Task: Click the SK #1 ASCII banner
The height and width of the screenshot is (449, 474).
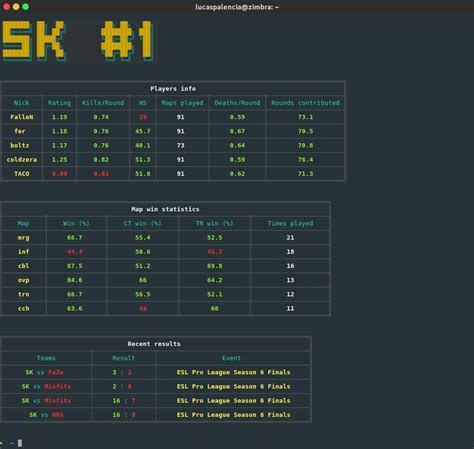Action: 78,41
